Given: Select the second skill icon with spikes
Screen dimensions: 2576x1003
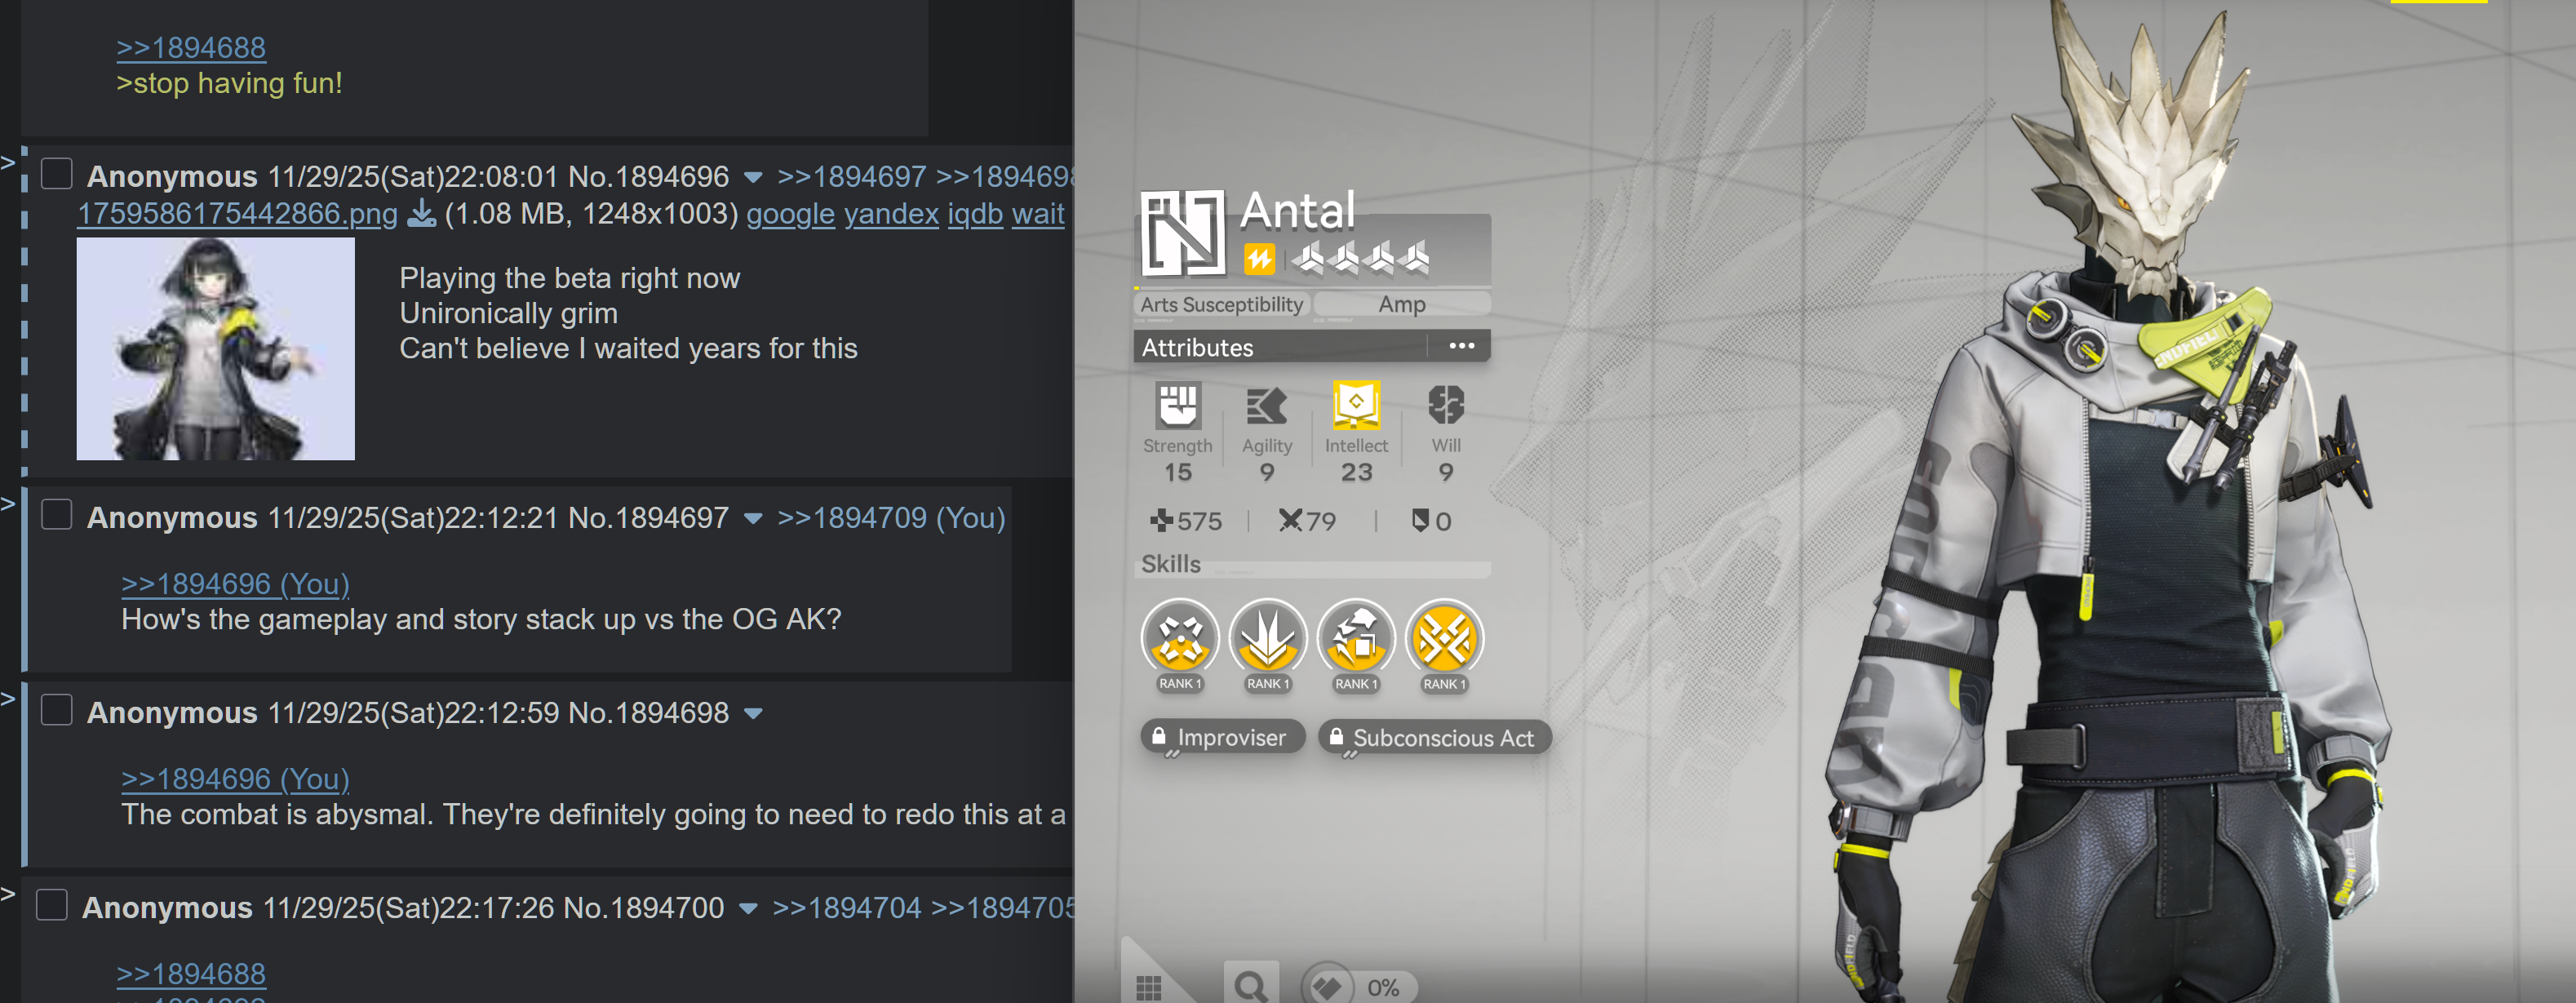Looking at the screenshot, I should 1267,638.
